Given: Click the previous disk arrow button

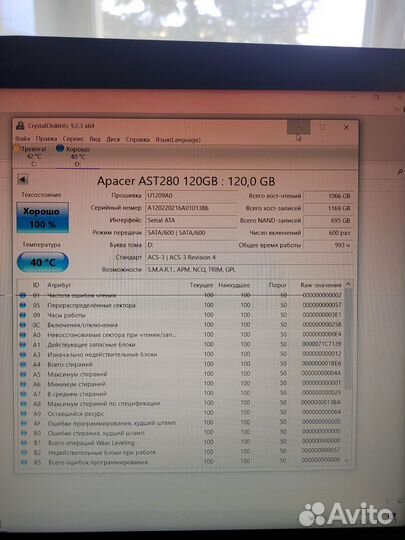Looking at the screenshot, I should 22,179.
